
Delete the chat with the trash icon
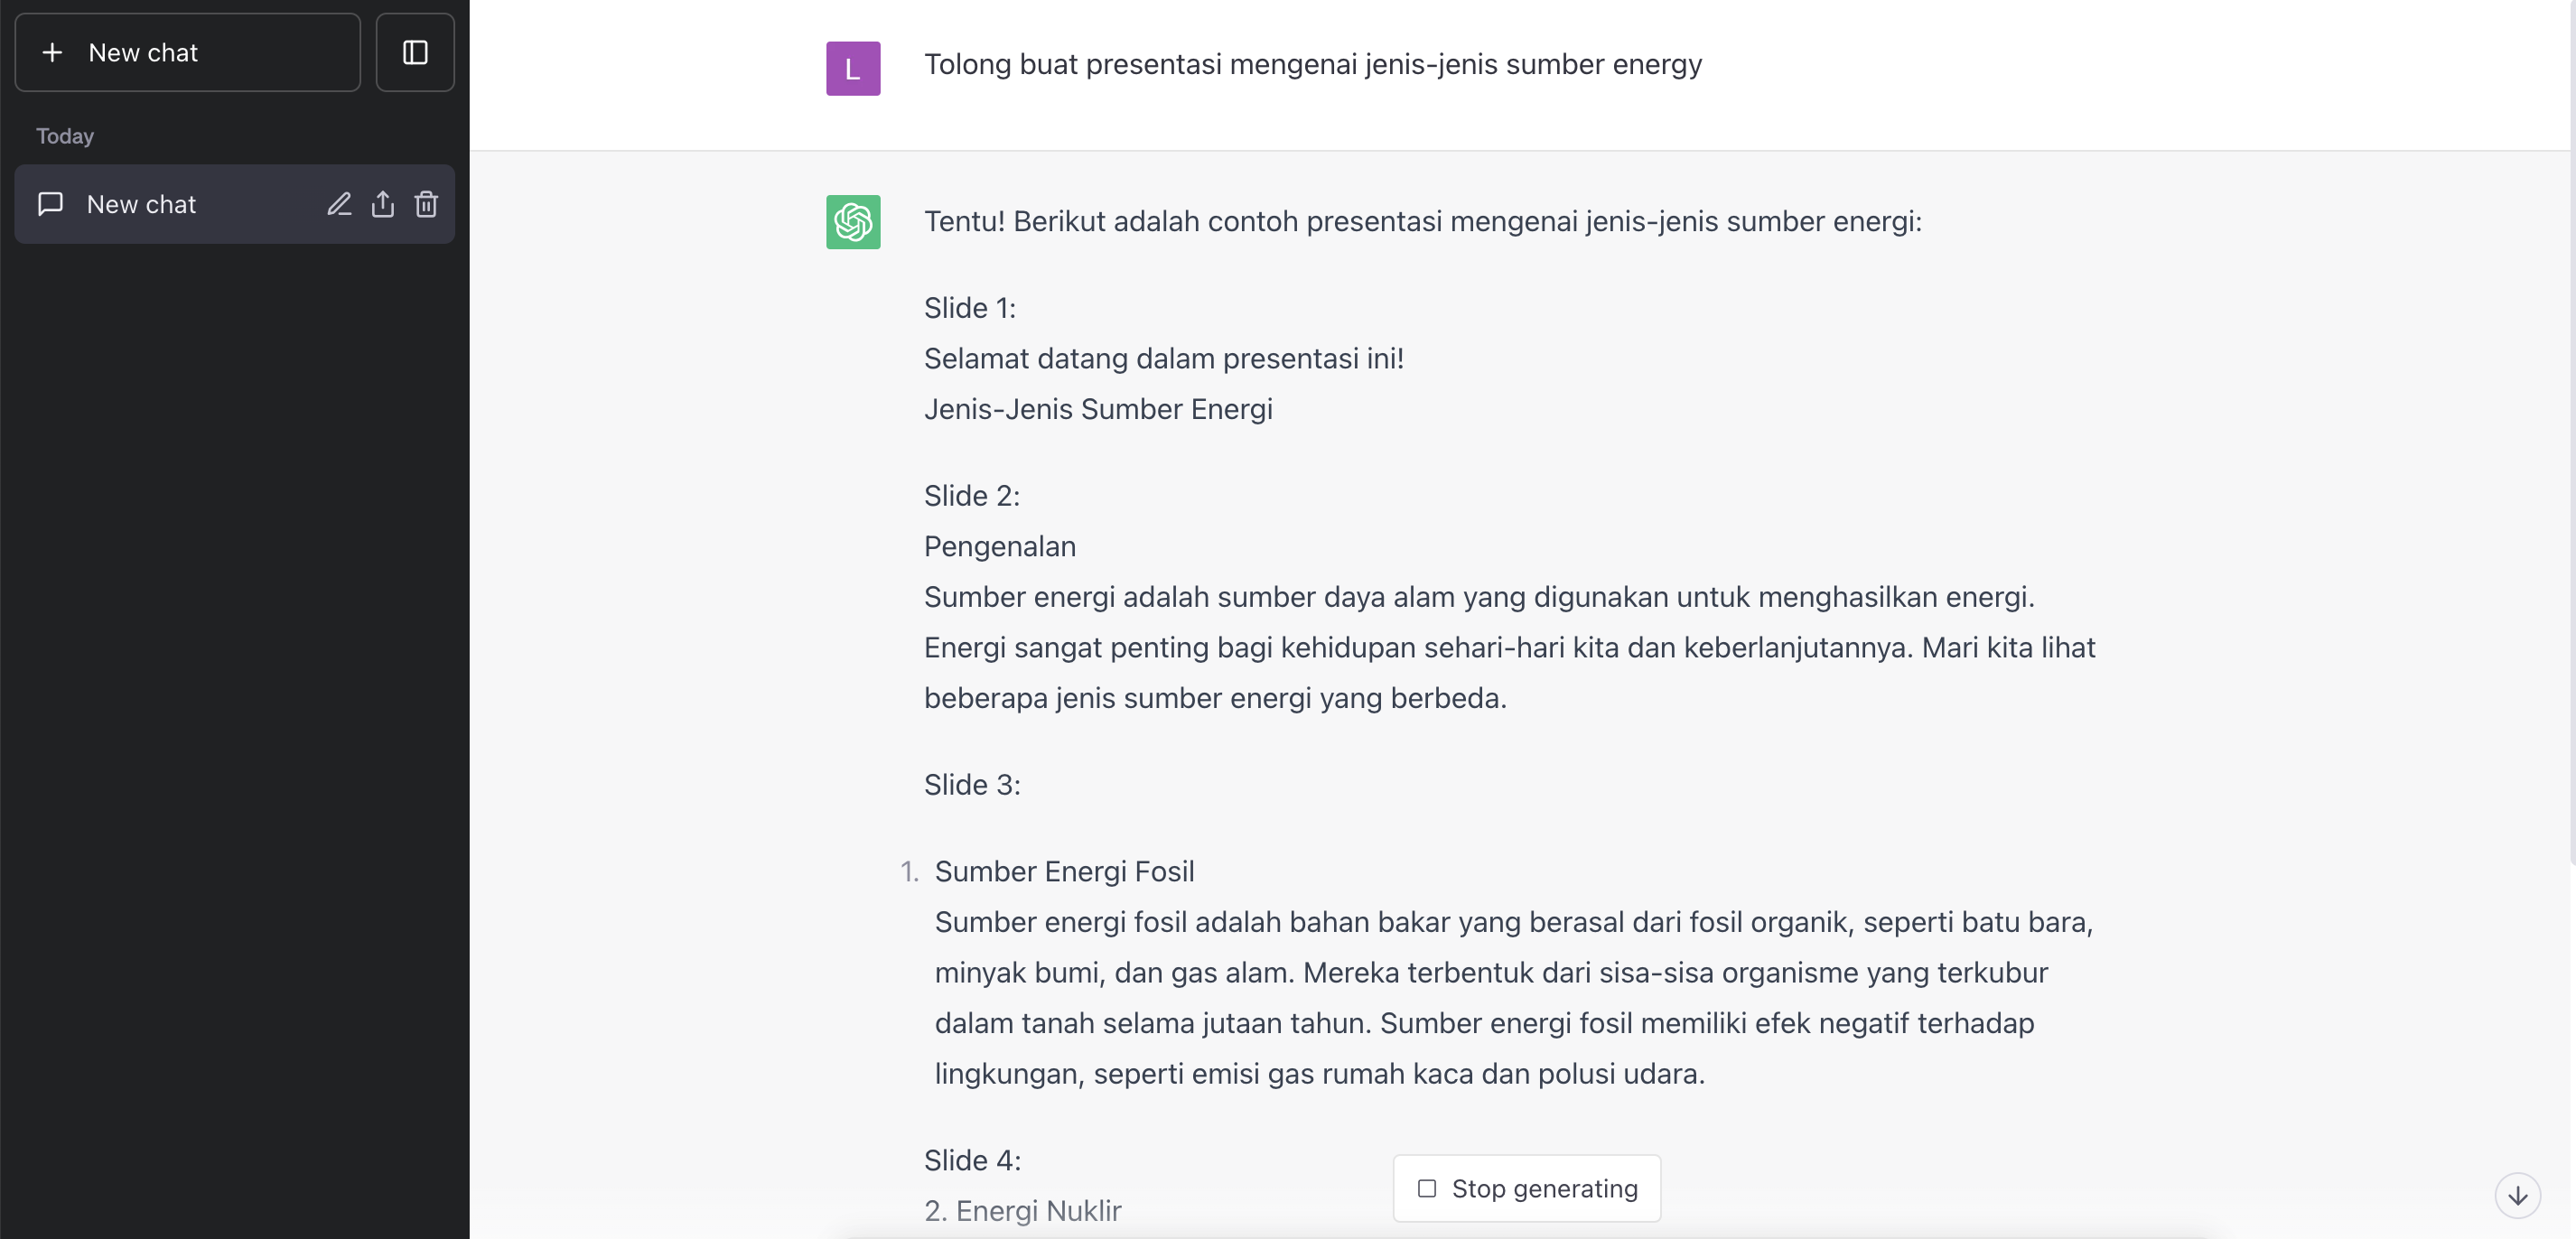click(x=427, y=204)
